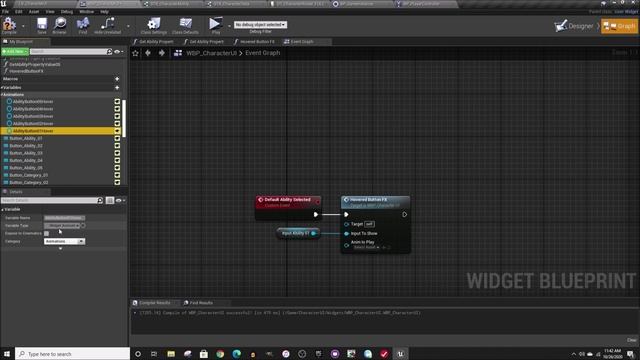
Task: Open the debug object filter dropdown
Action: click(260, 25)
